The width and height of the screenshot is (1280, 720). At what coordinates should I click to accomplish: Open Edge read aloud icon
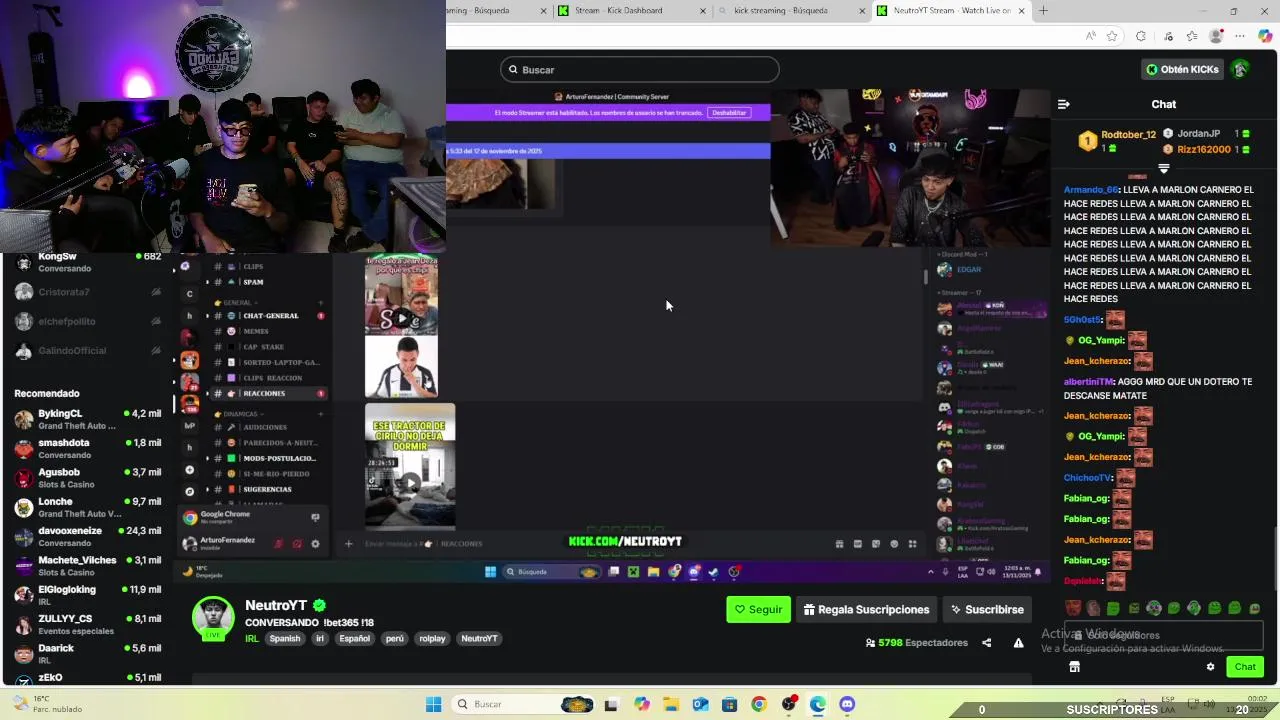click(x=1090, y=36)
